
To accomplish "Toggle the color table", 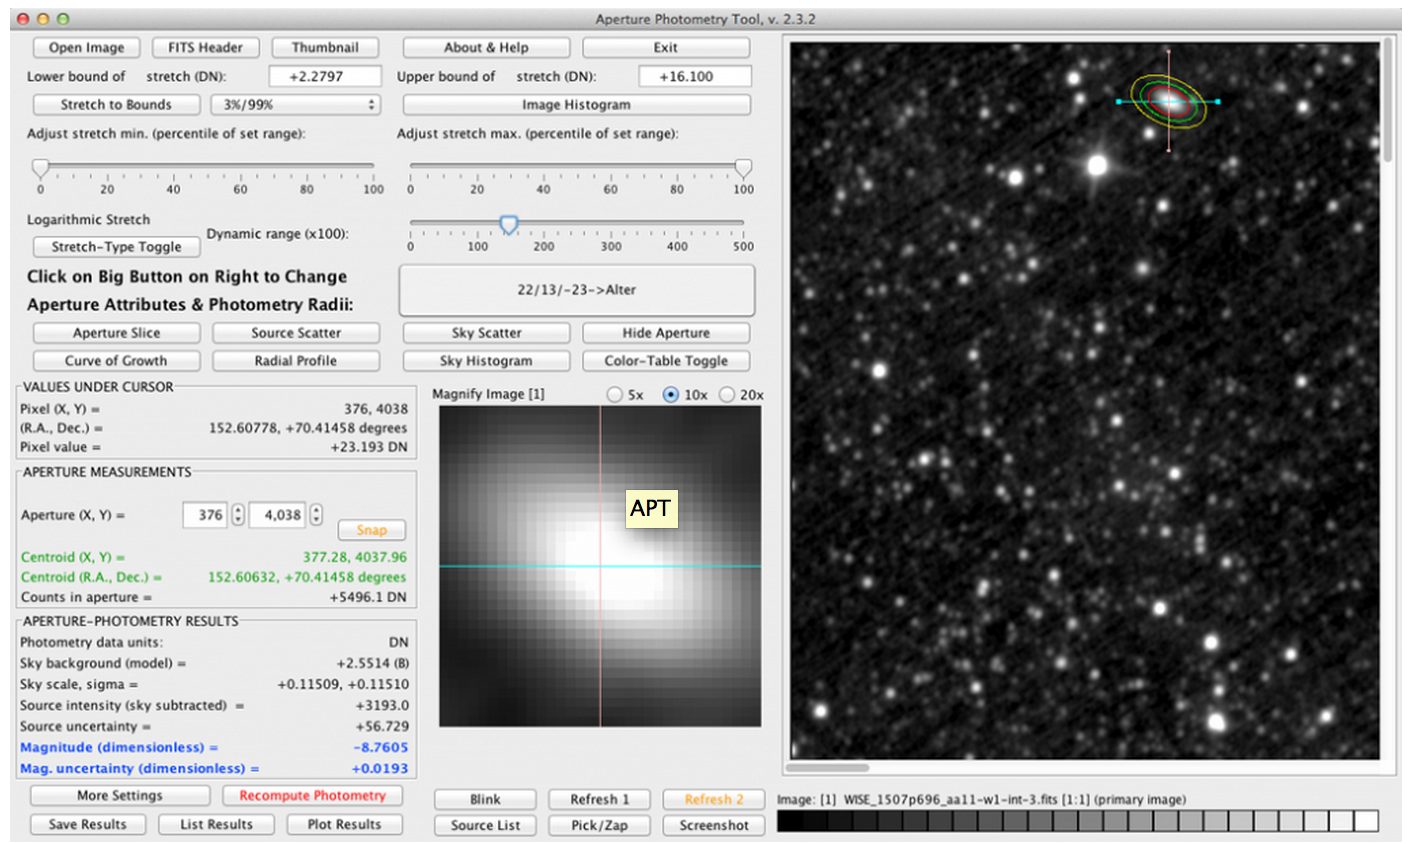I will (666, 360).
